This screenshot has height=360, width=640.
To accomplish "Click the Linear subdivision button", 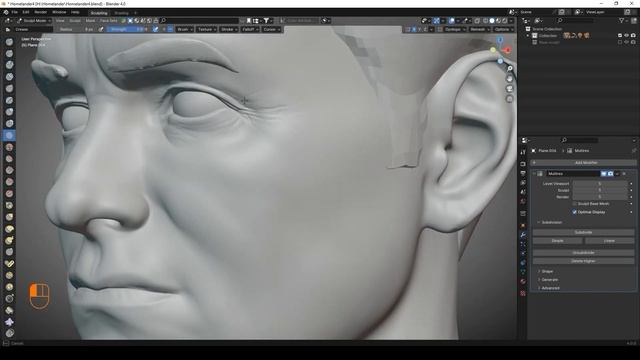I will (x=609, y=241).
